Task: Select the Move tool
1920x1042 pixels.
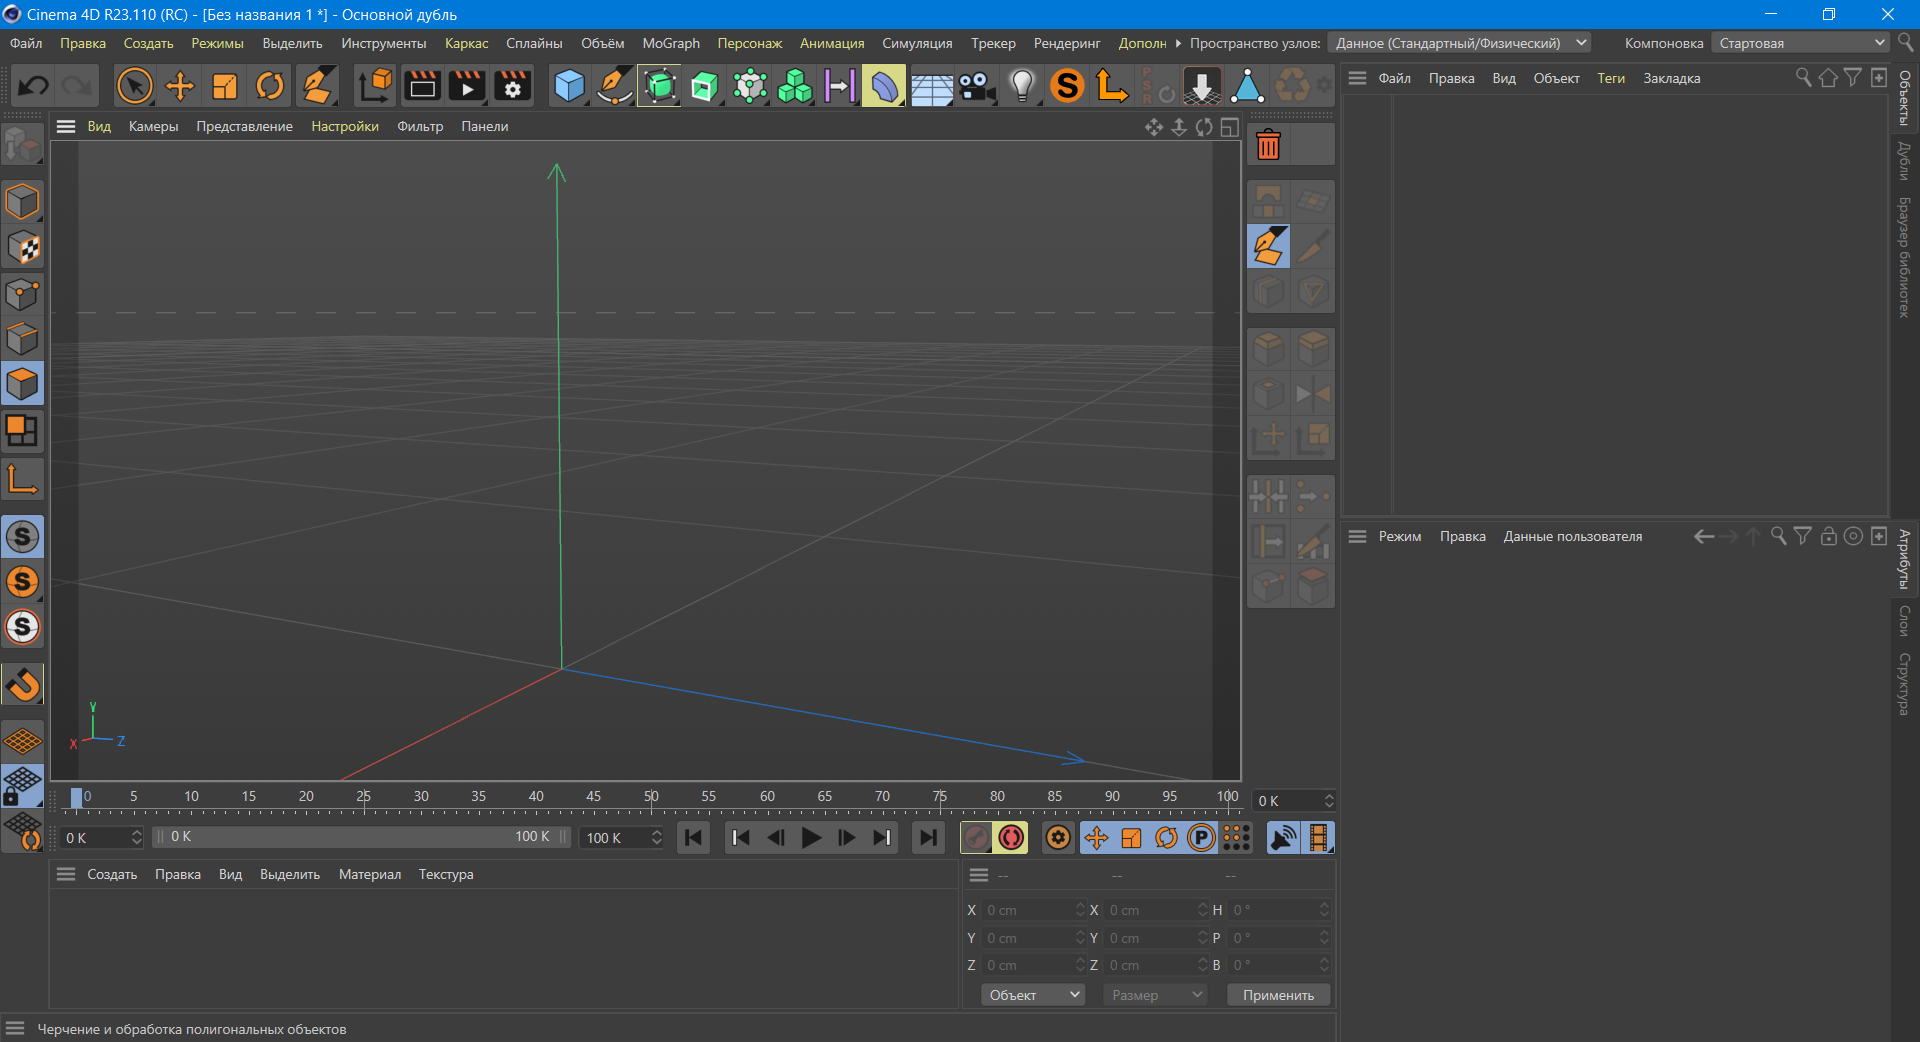Action: (180, 86)
